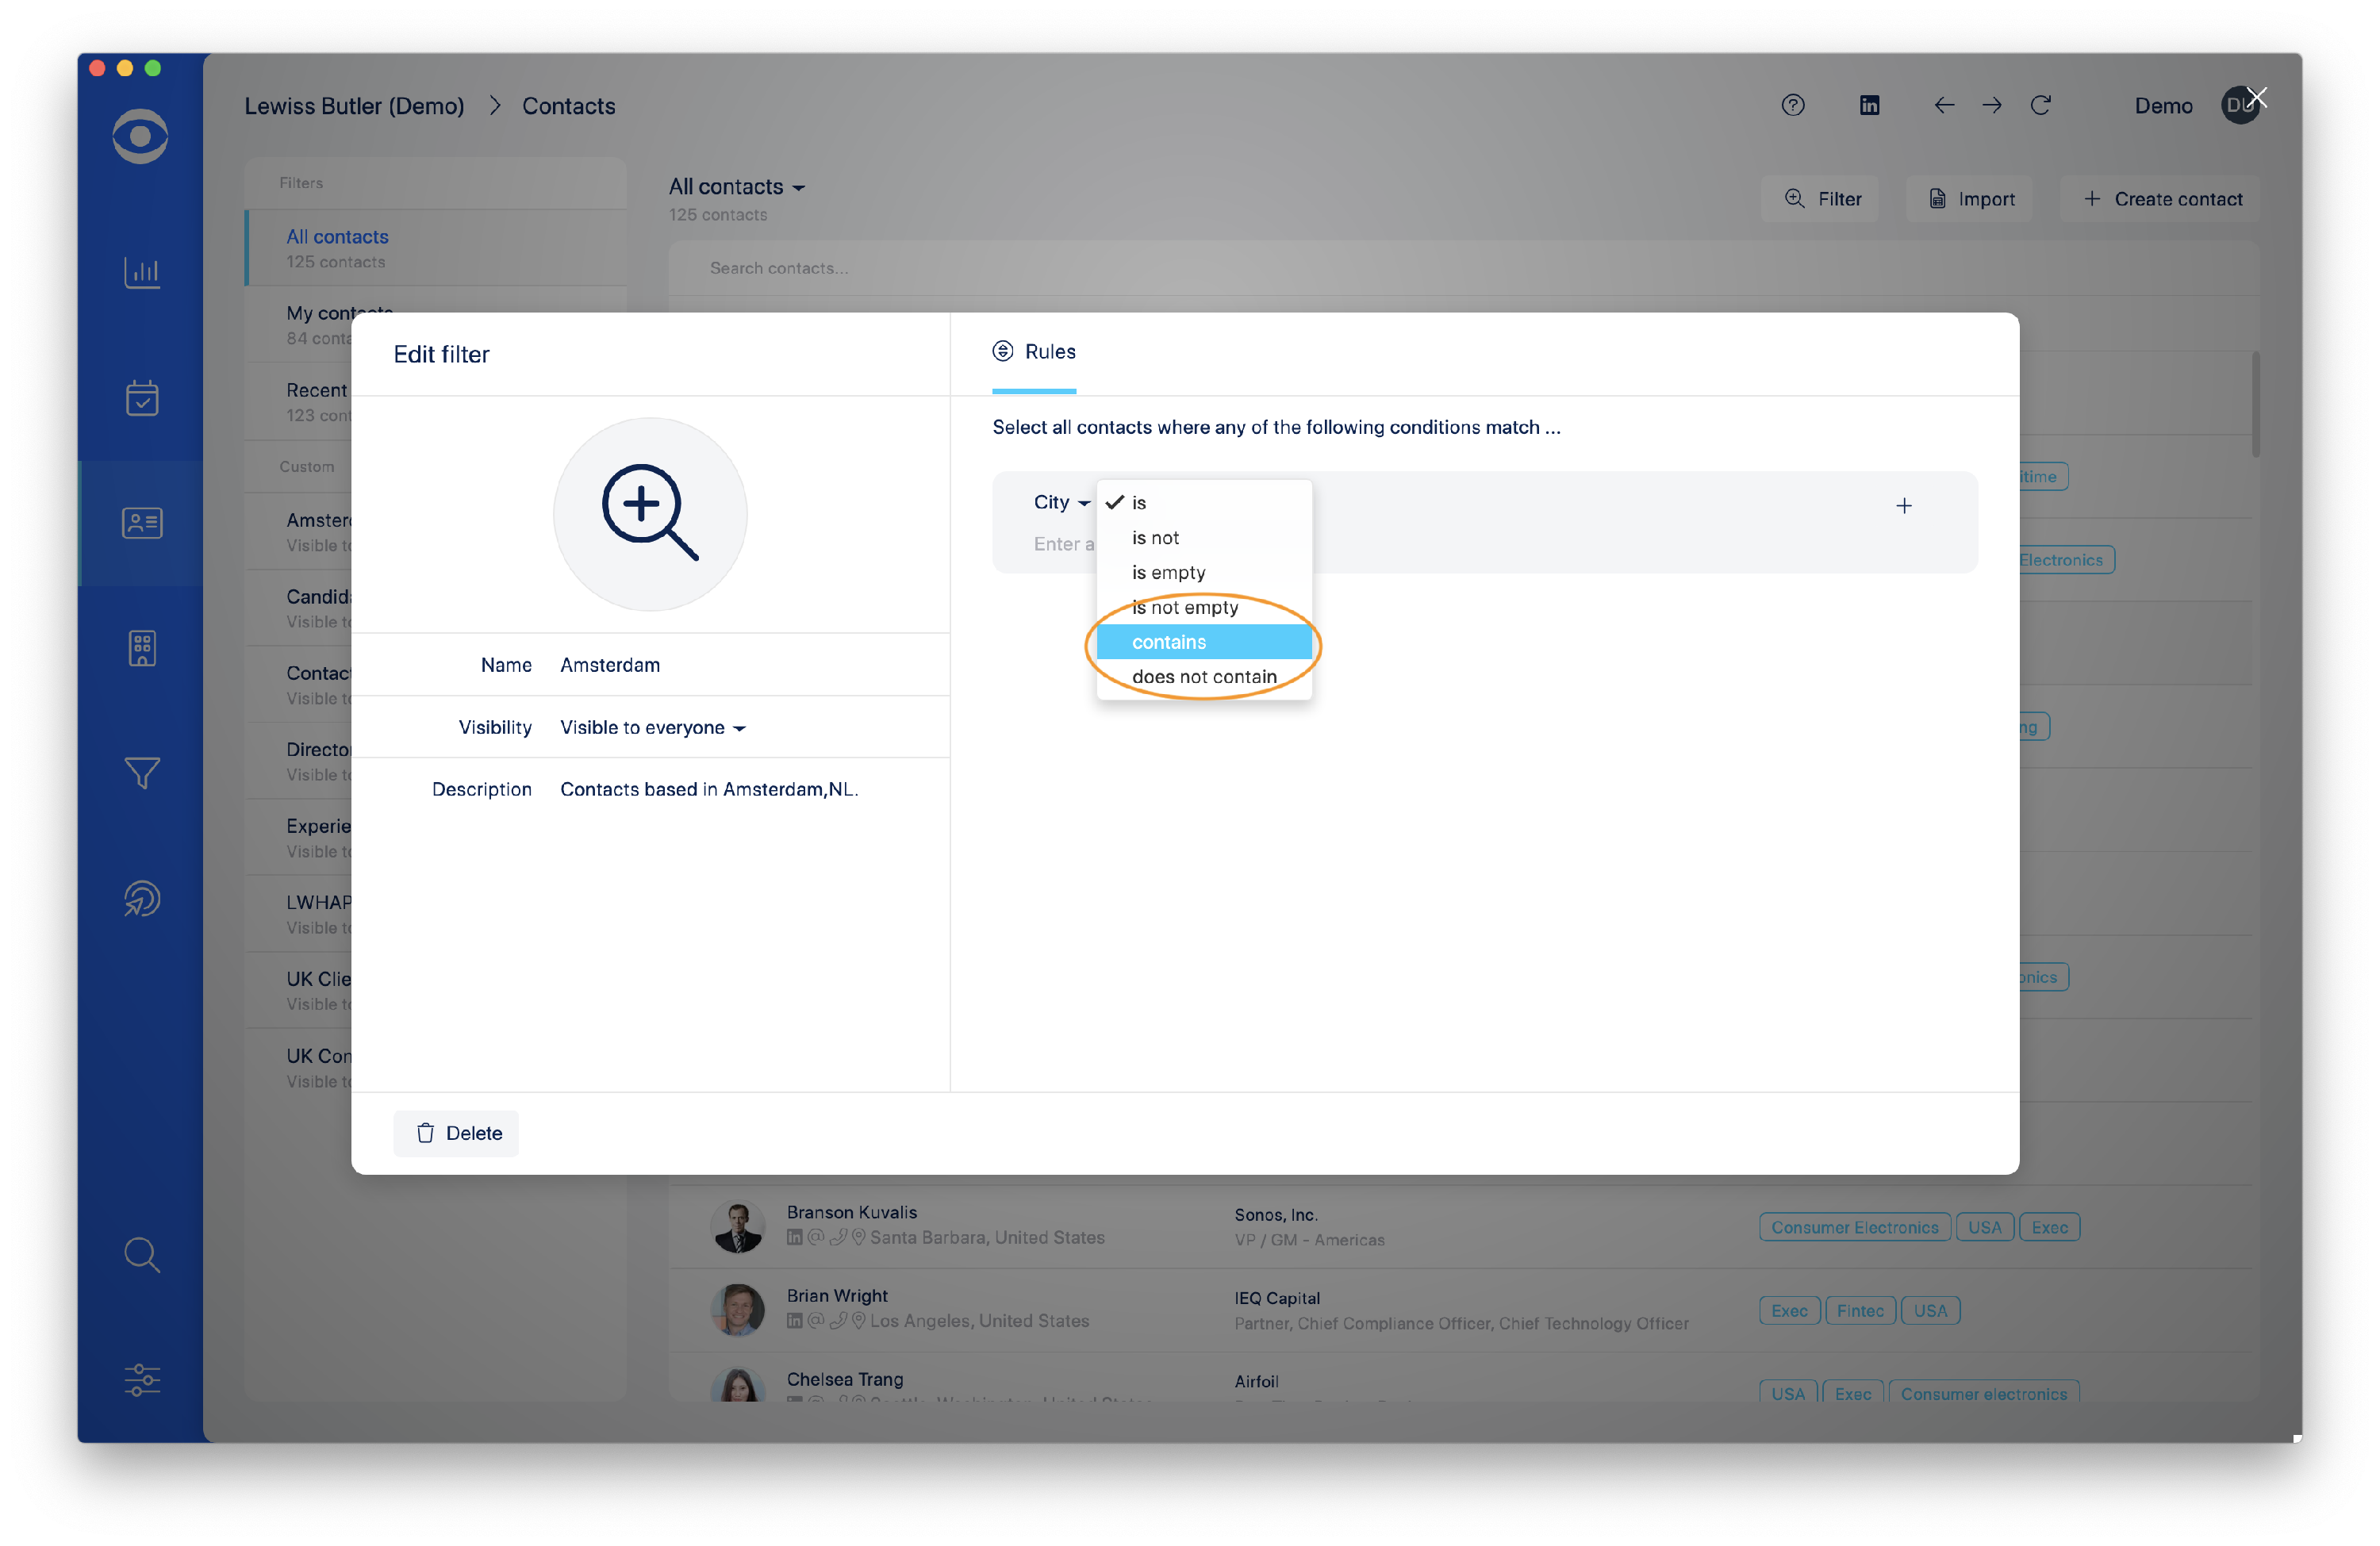Close the Edit filter dialog with X

pos(2256,97)
